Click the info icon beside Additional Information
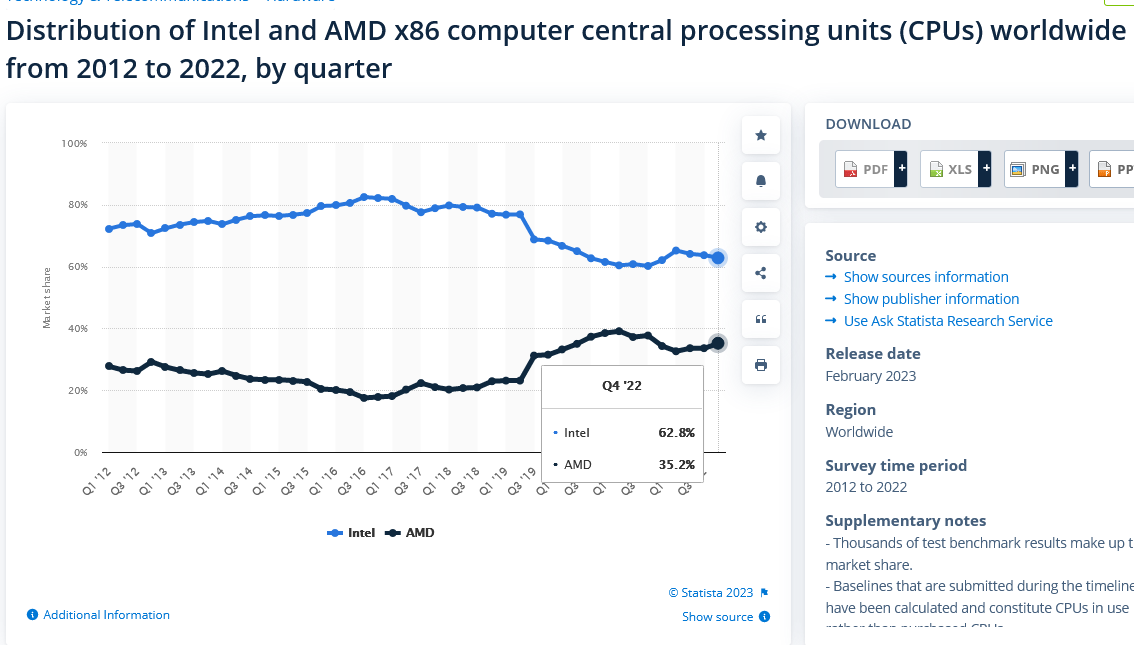The width and height of the screenshot is (1134, 645). (x=32, y=614)
